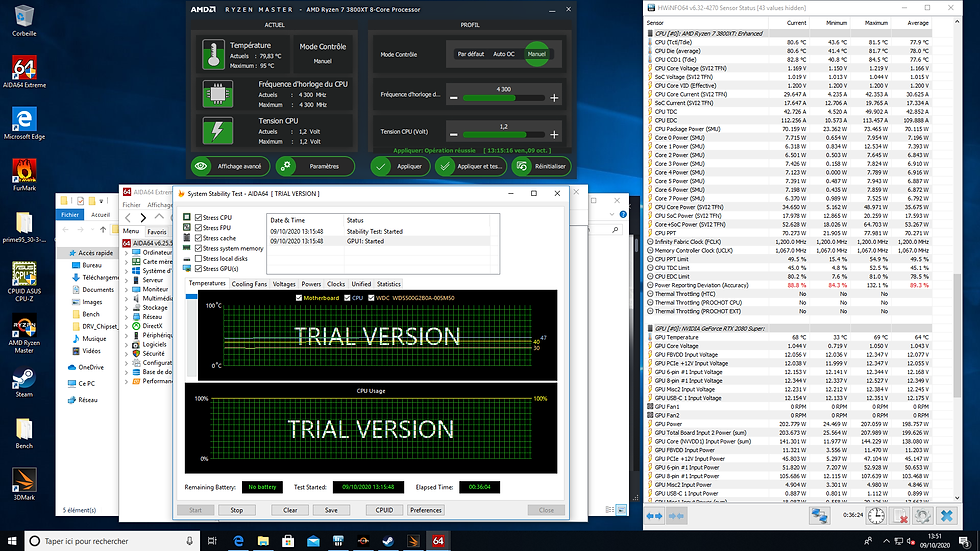
Task: Switch to Powers tab
Action: [311, 284]
